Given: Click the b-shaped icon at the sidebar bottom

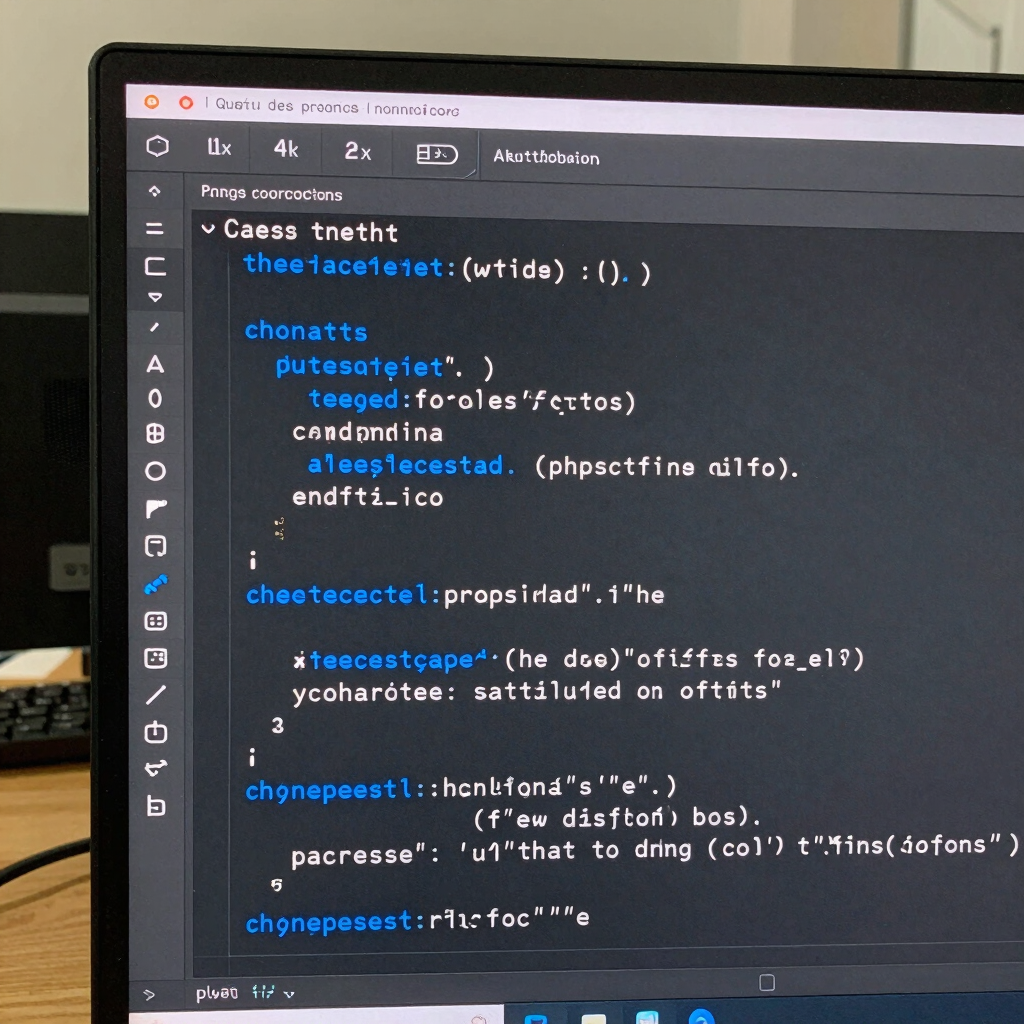Looking at the screenshot, I should tap(155, 807).
